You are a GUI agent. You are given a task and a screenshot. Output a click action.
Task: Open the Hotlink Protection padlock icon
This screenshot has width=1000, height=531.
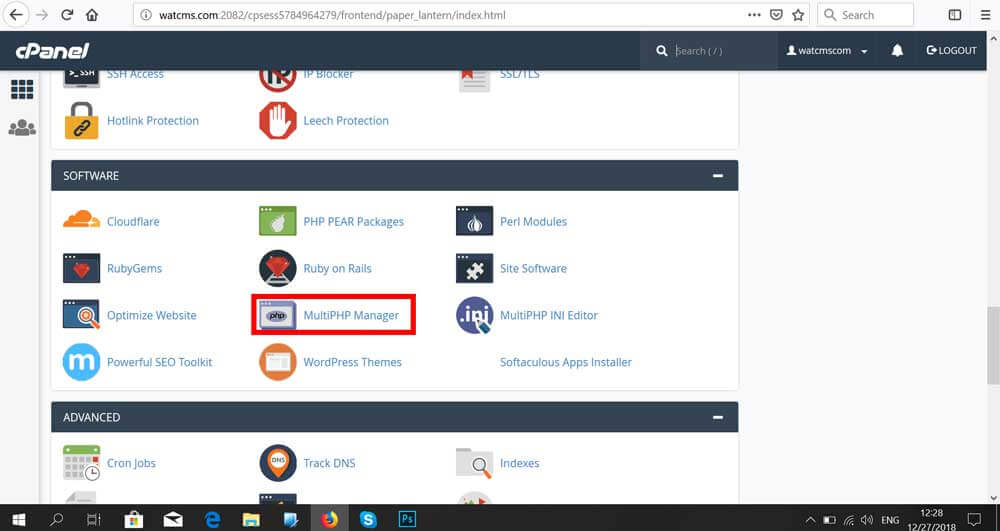pos(82,120)
